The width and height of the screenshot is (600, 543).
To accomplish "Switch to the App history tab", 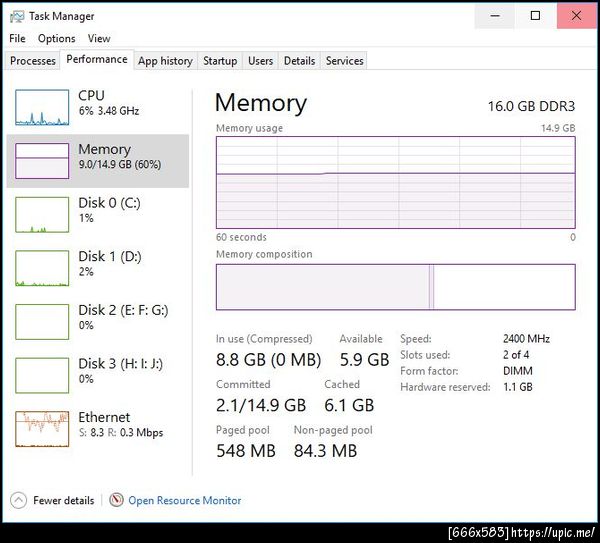I will pyautogui.click(x=165, y=61).
